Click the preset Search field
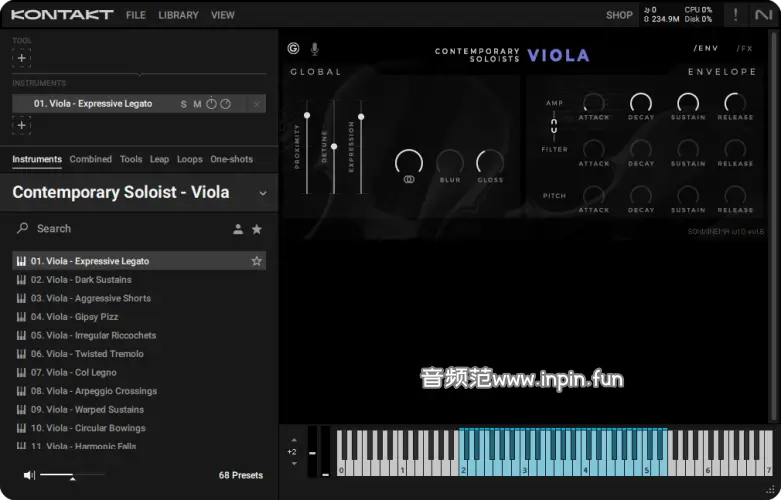 (x=120, y=229)
